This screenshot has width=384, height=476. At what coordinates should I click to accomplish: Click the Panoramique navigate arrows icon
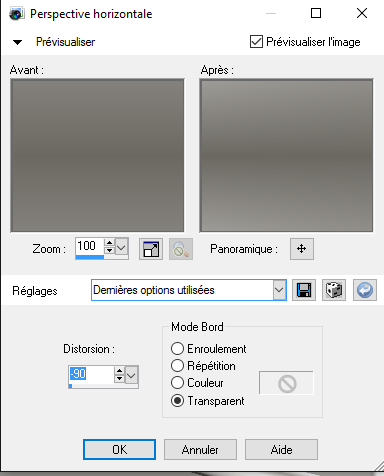302,249
